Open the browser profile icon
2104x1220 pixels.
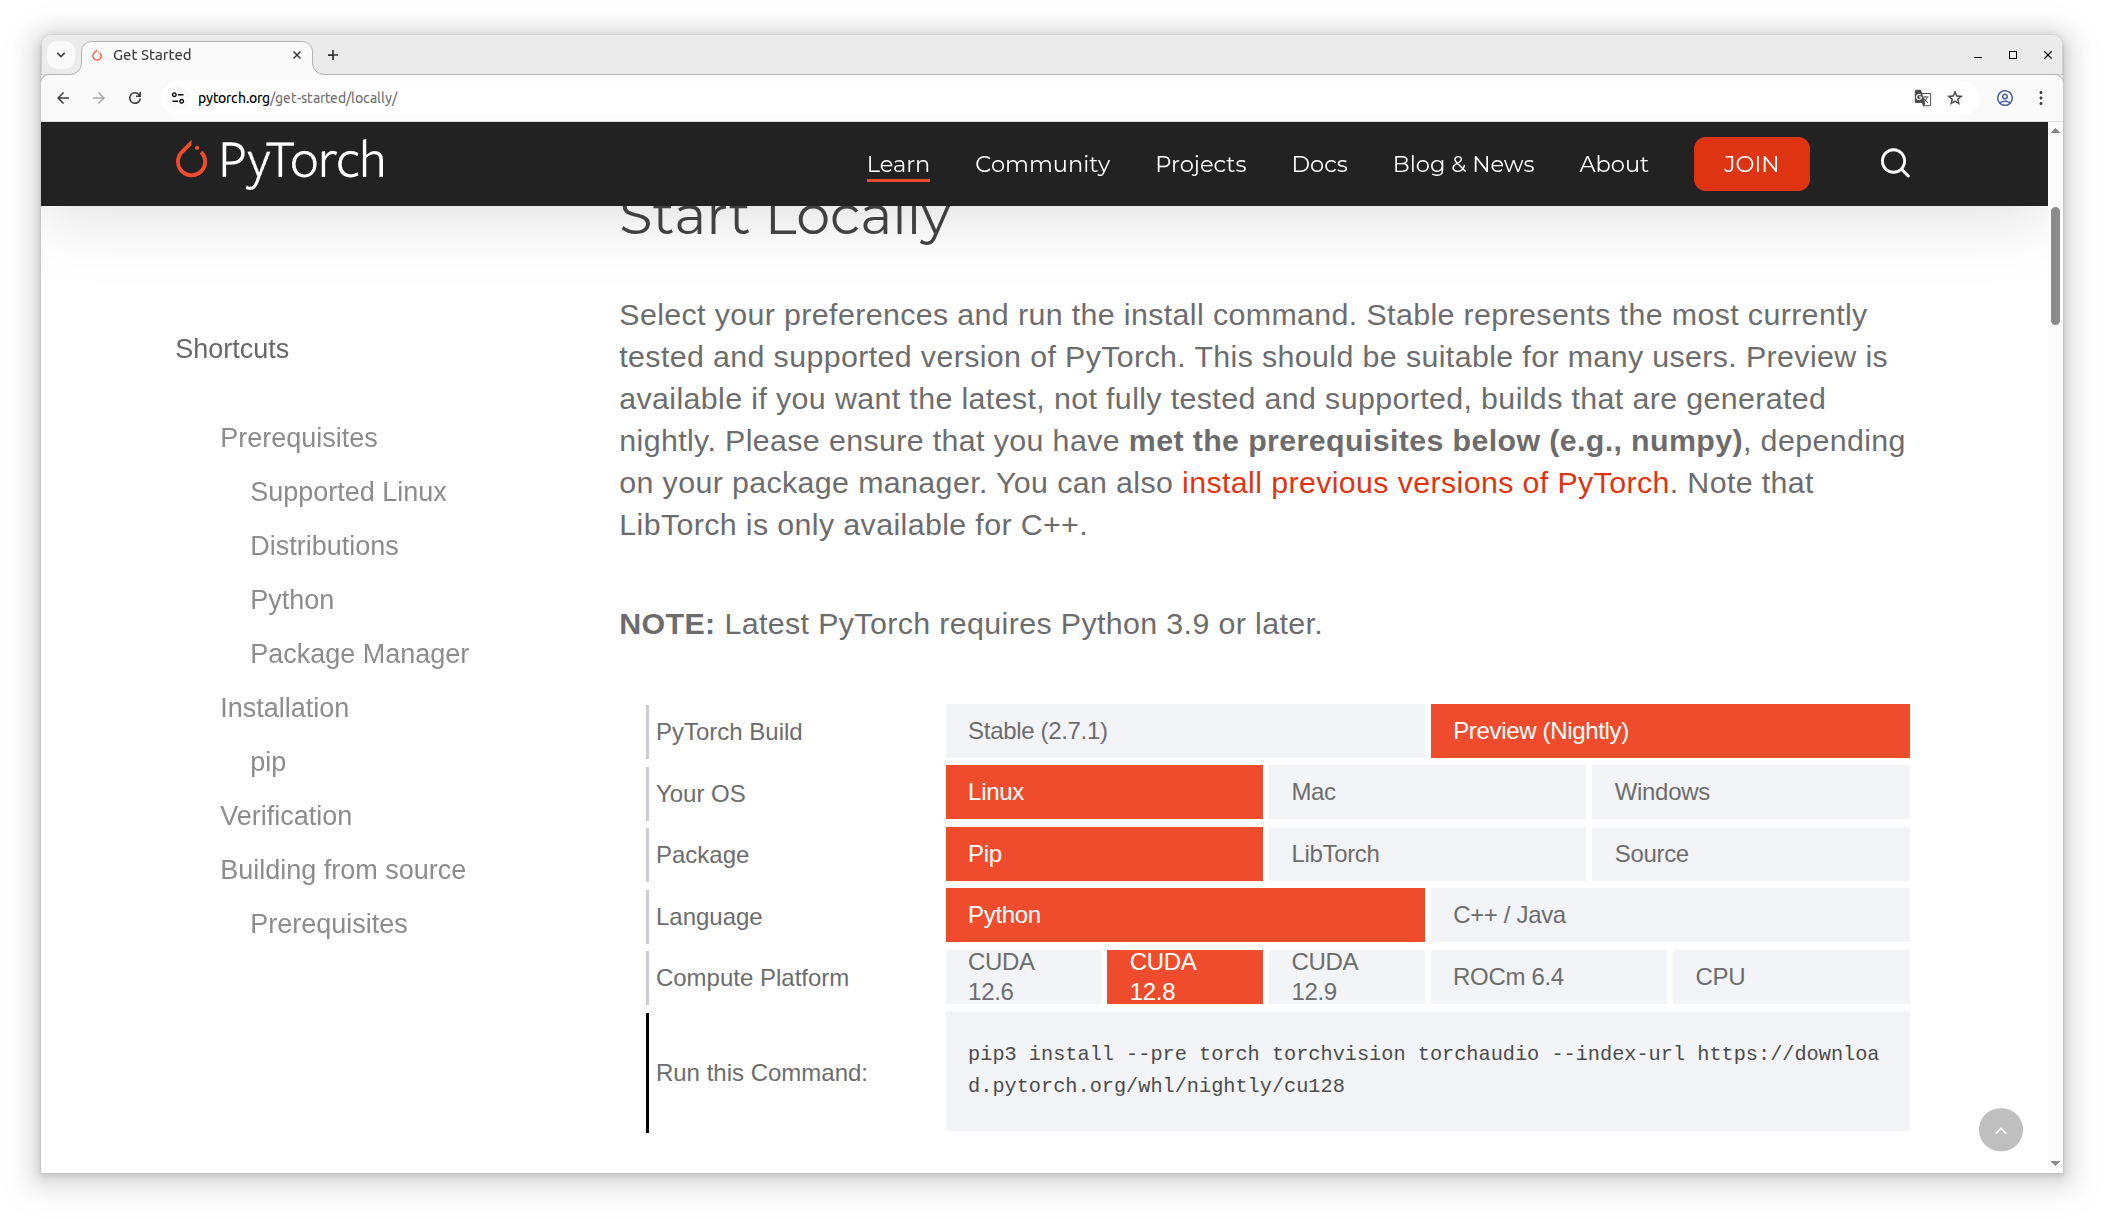[x=2005, y=98]
